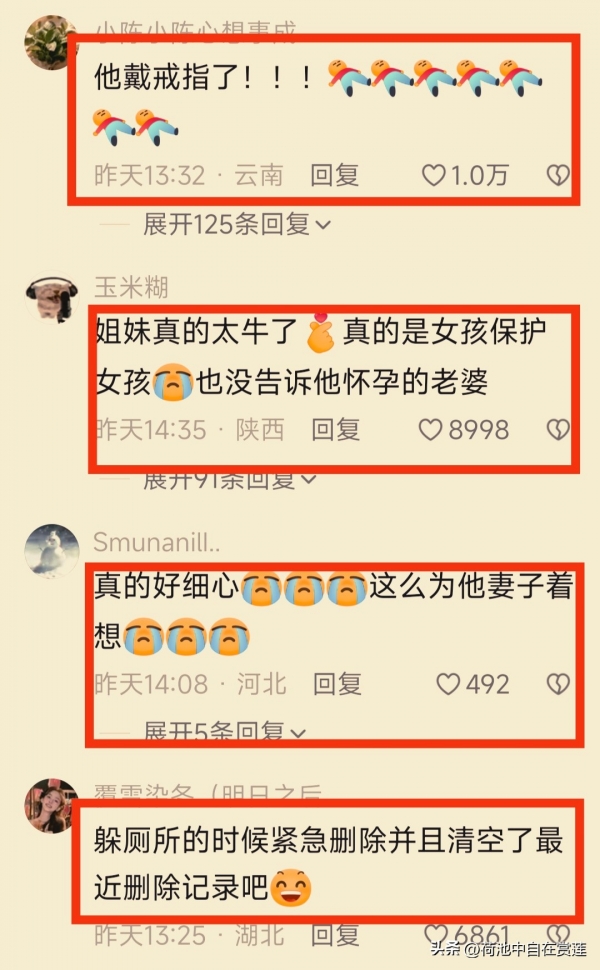Image resolution: width=600 pixels, height=970 pixels.
Task: Dislike the 他戴戒指了 comment via broken heart
Action: click(x=558, y=176)
